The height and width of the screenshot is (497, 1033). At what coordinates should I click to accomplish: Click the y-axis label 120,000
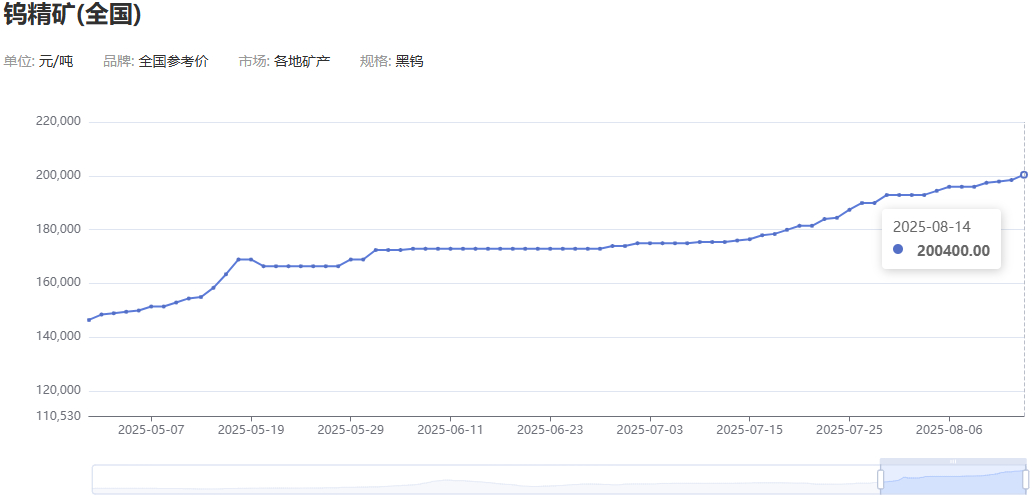[60, 391]
